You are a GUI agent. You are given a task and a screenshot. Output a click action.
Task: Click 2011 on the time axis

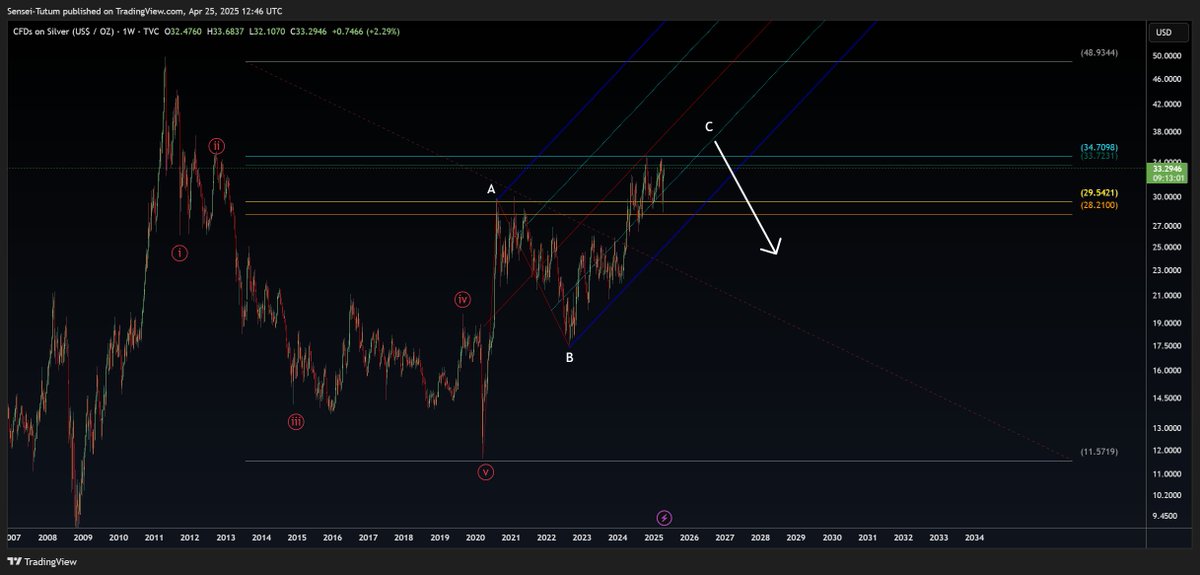154,538
